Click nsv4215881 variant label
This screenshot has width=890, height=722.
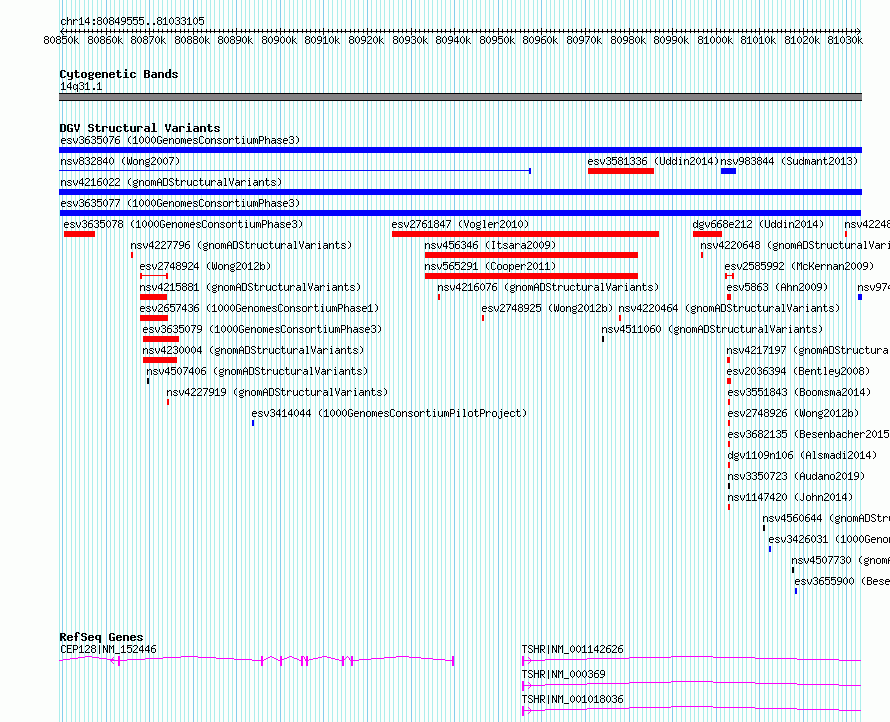pyautogui.click(x=250, y=287)
